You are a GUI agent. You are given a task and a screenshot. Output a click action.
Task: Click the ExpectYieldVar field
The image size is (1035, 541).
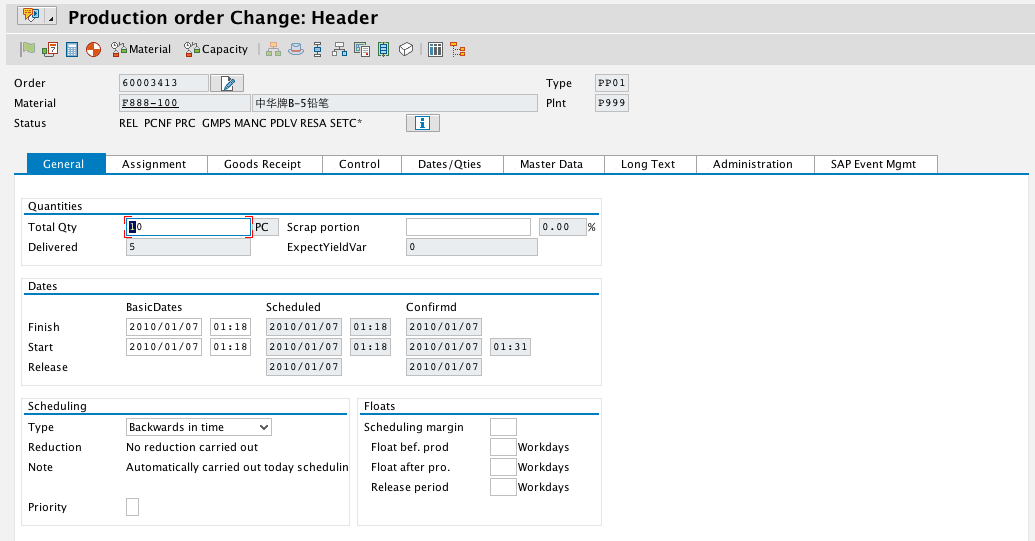coord(471,247)
